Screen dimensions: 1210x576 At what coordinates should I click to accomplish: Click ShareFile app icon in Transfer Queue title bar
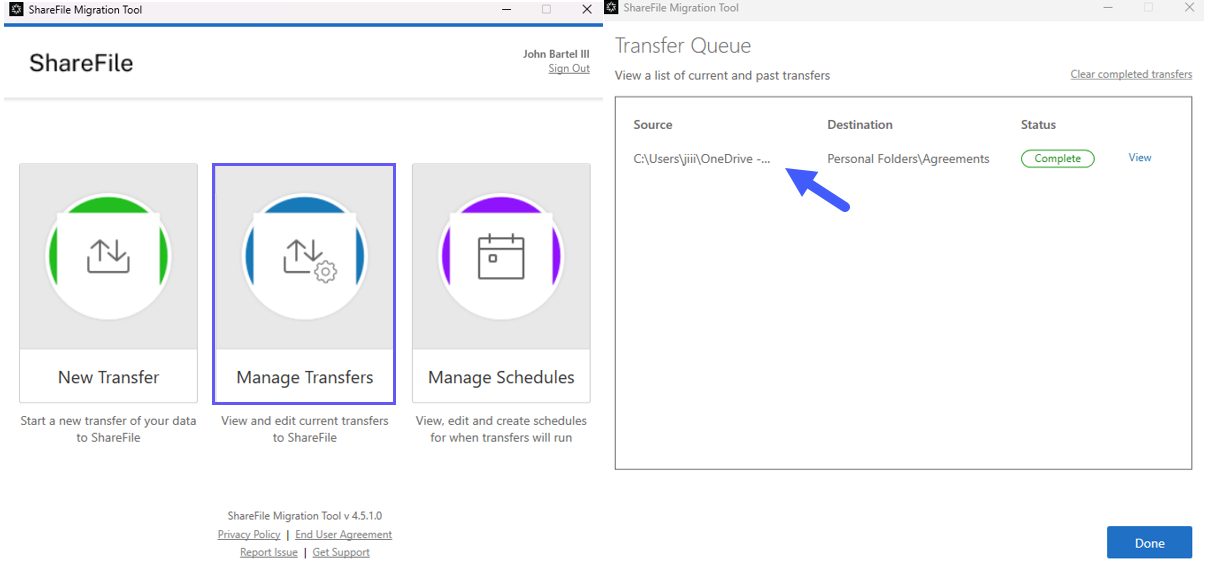point(611,8)
